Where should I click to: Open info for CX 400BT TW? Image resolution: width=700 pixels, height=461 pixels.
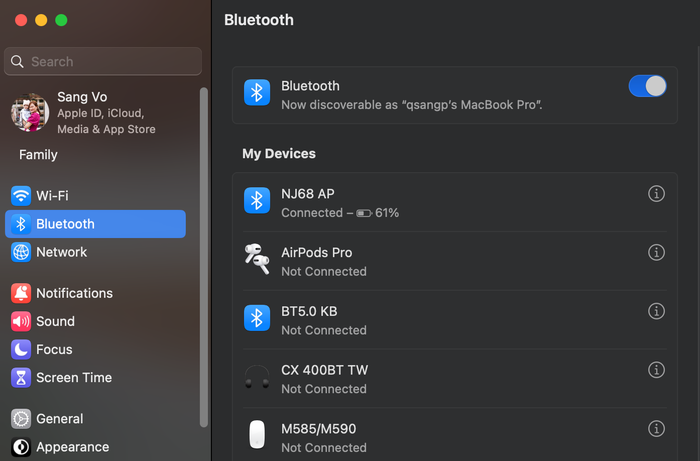[656, 370]
